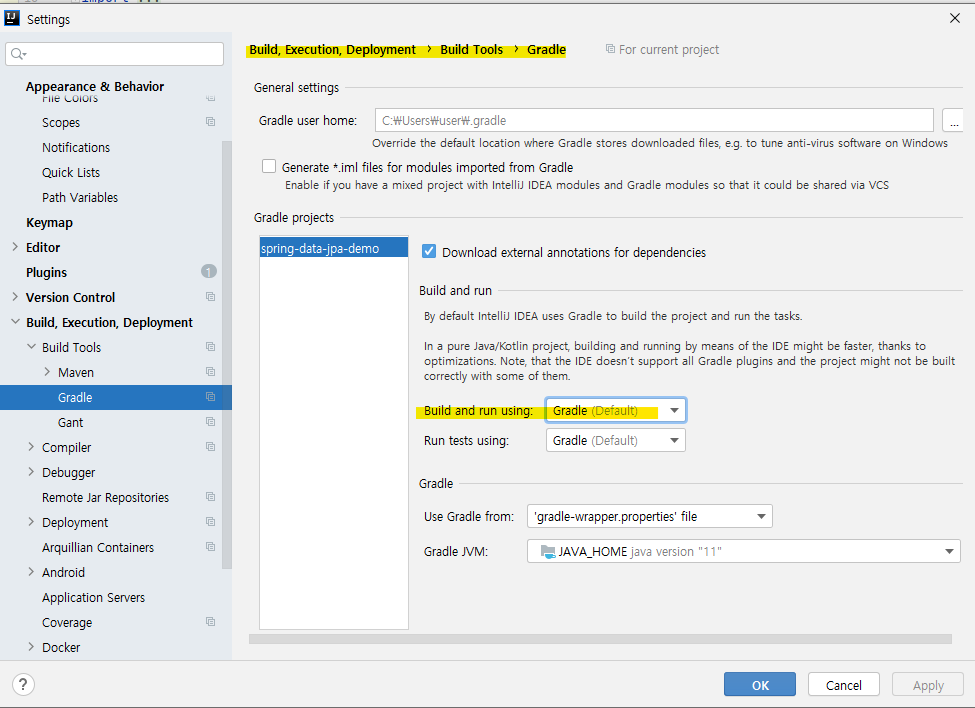Expand the Android node

(31, 572)
